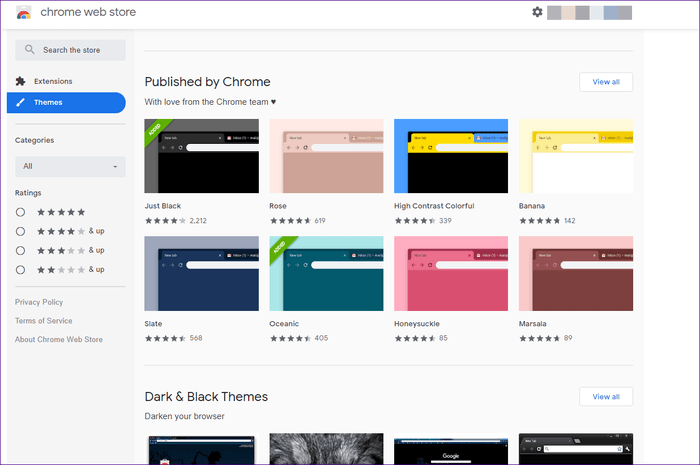Click the chrome web store title text
700x465 pixels.
click(x=88, y=12)
